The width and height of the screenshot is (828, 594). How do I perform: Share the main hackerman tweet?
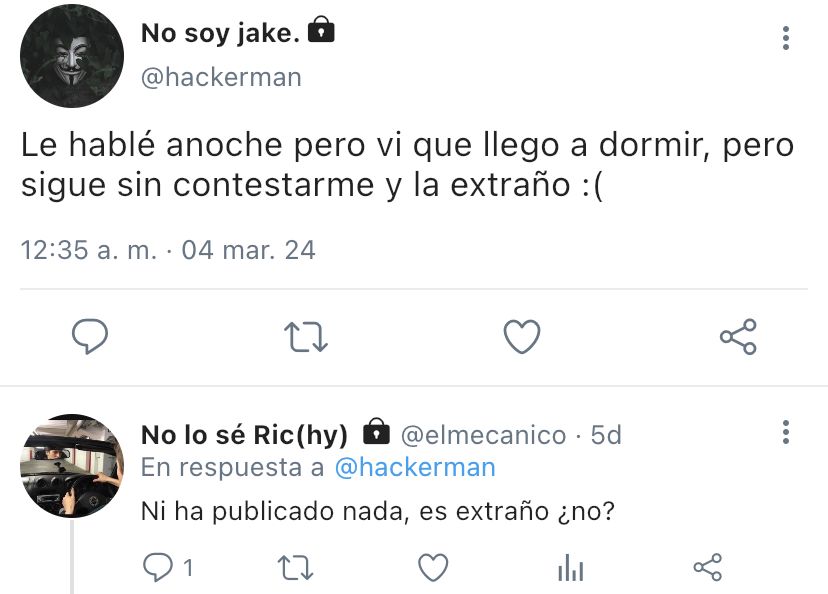738,336
